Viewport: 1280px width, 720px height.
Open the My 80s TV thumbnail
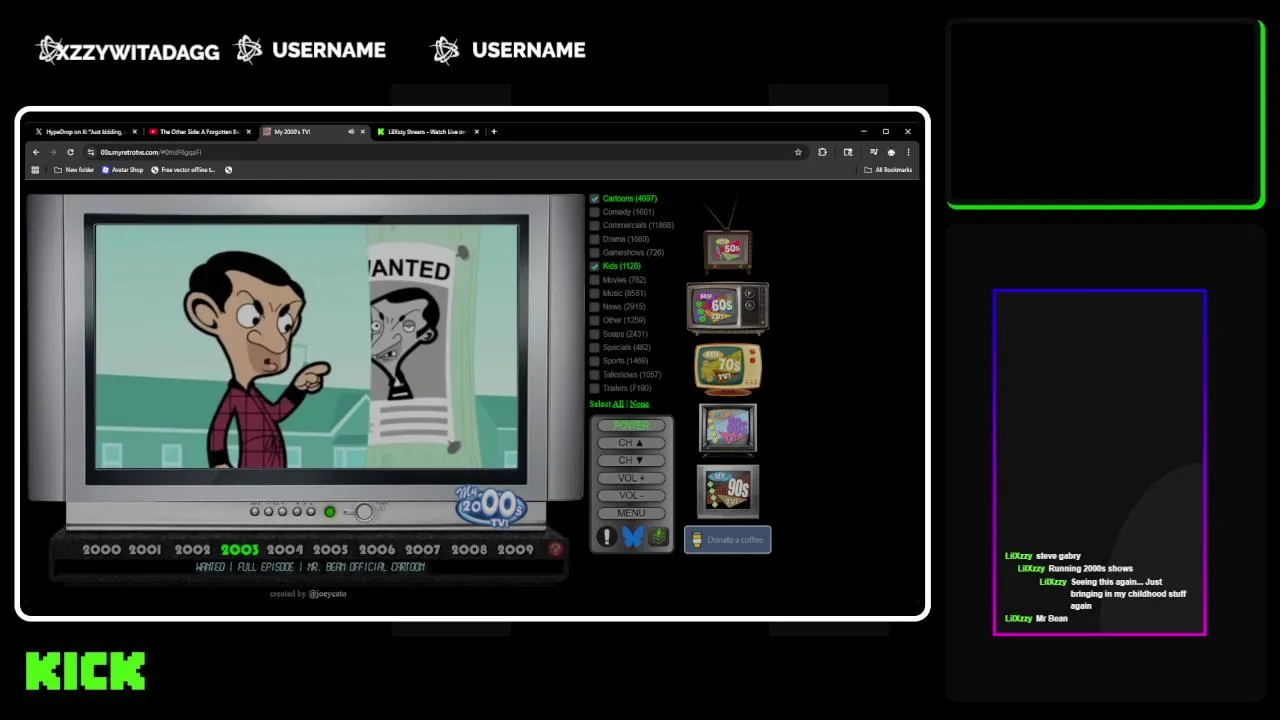[727, 429]
